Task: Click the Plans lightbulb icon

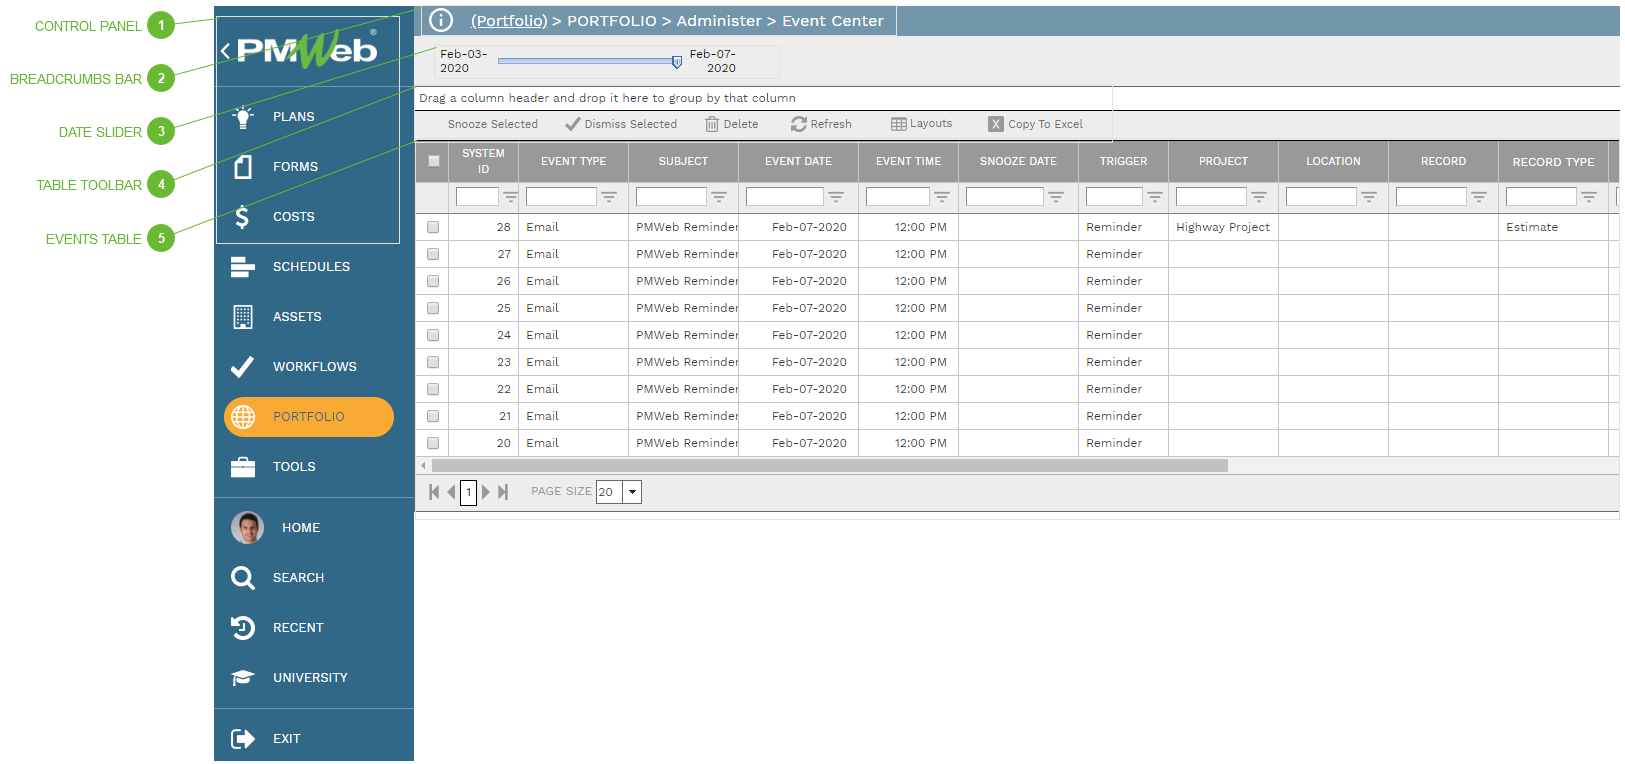Action: [x=243, y=117]
